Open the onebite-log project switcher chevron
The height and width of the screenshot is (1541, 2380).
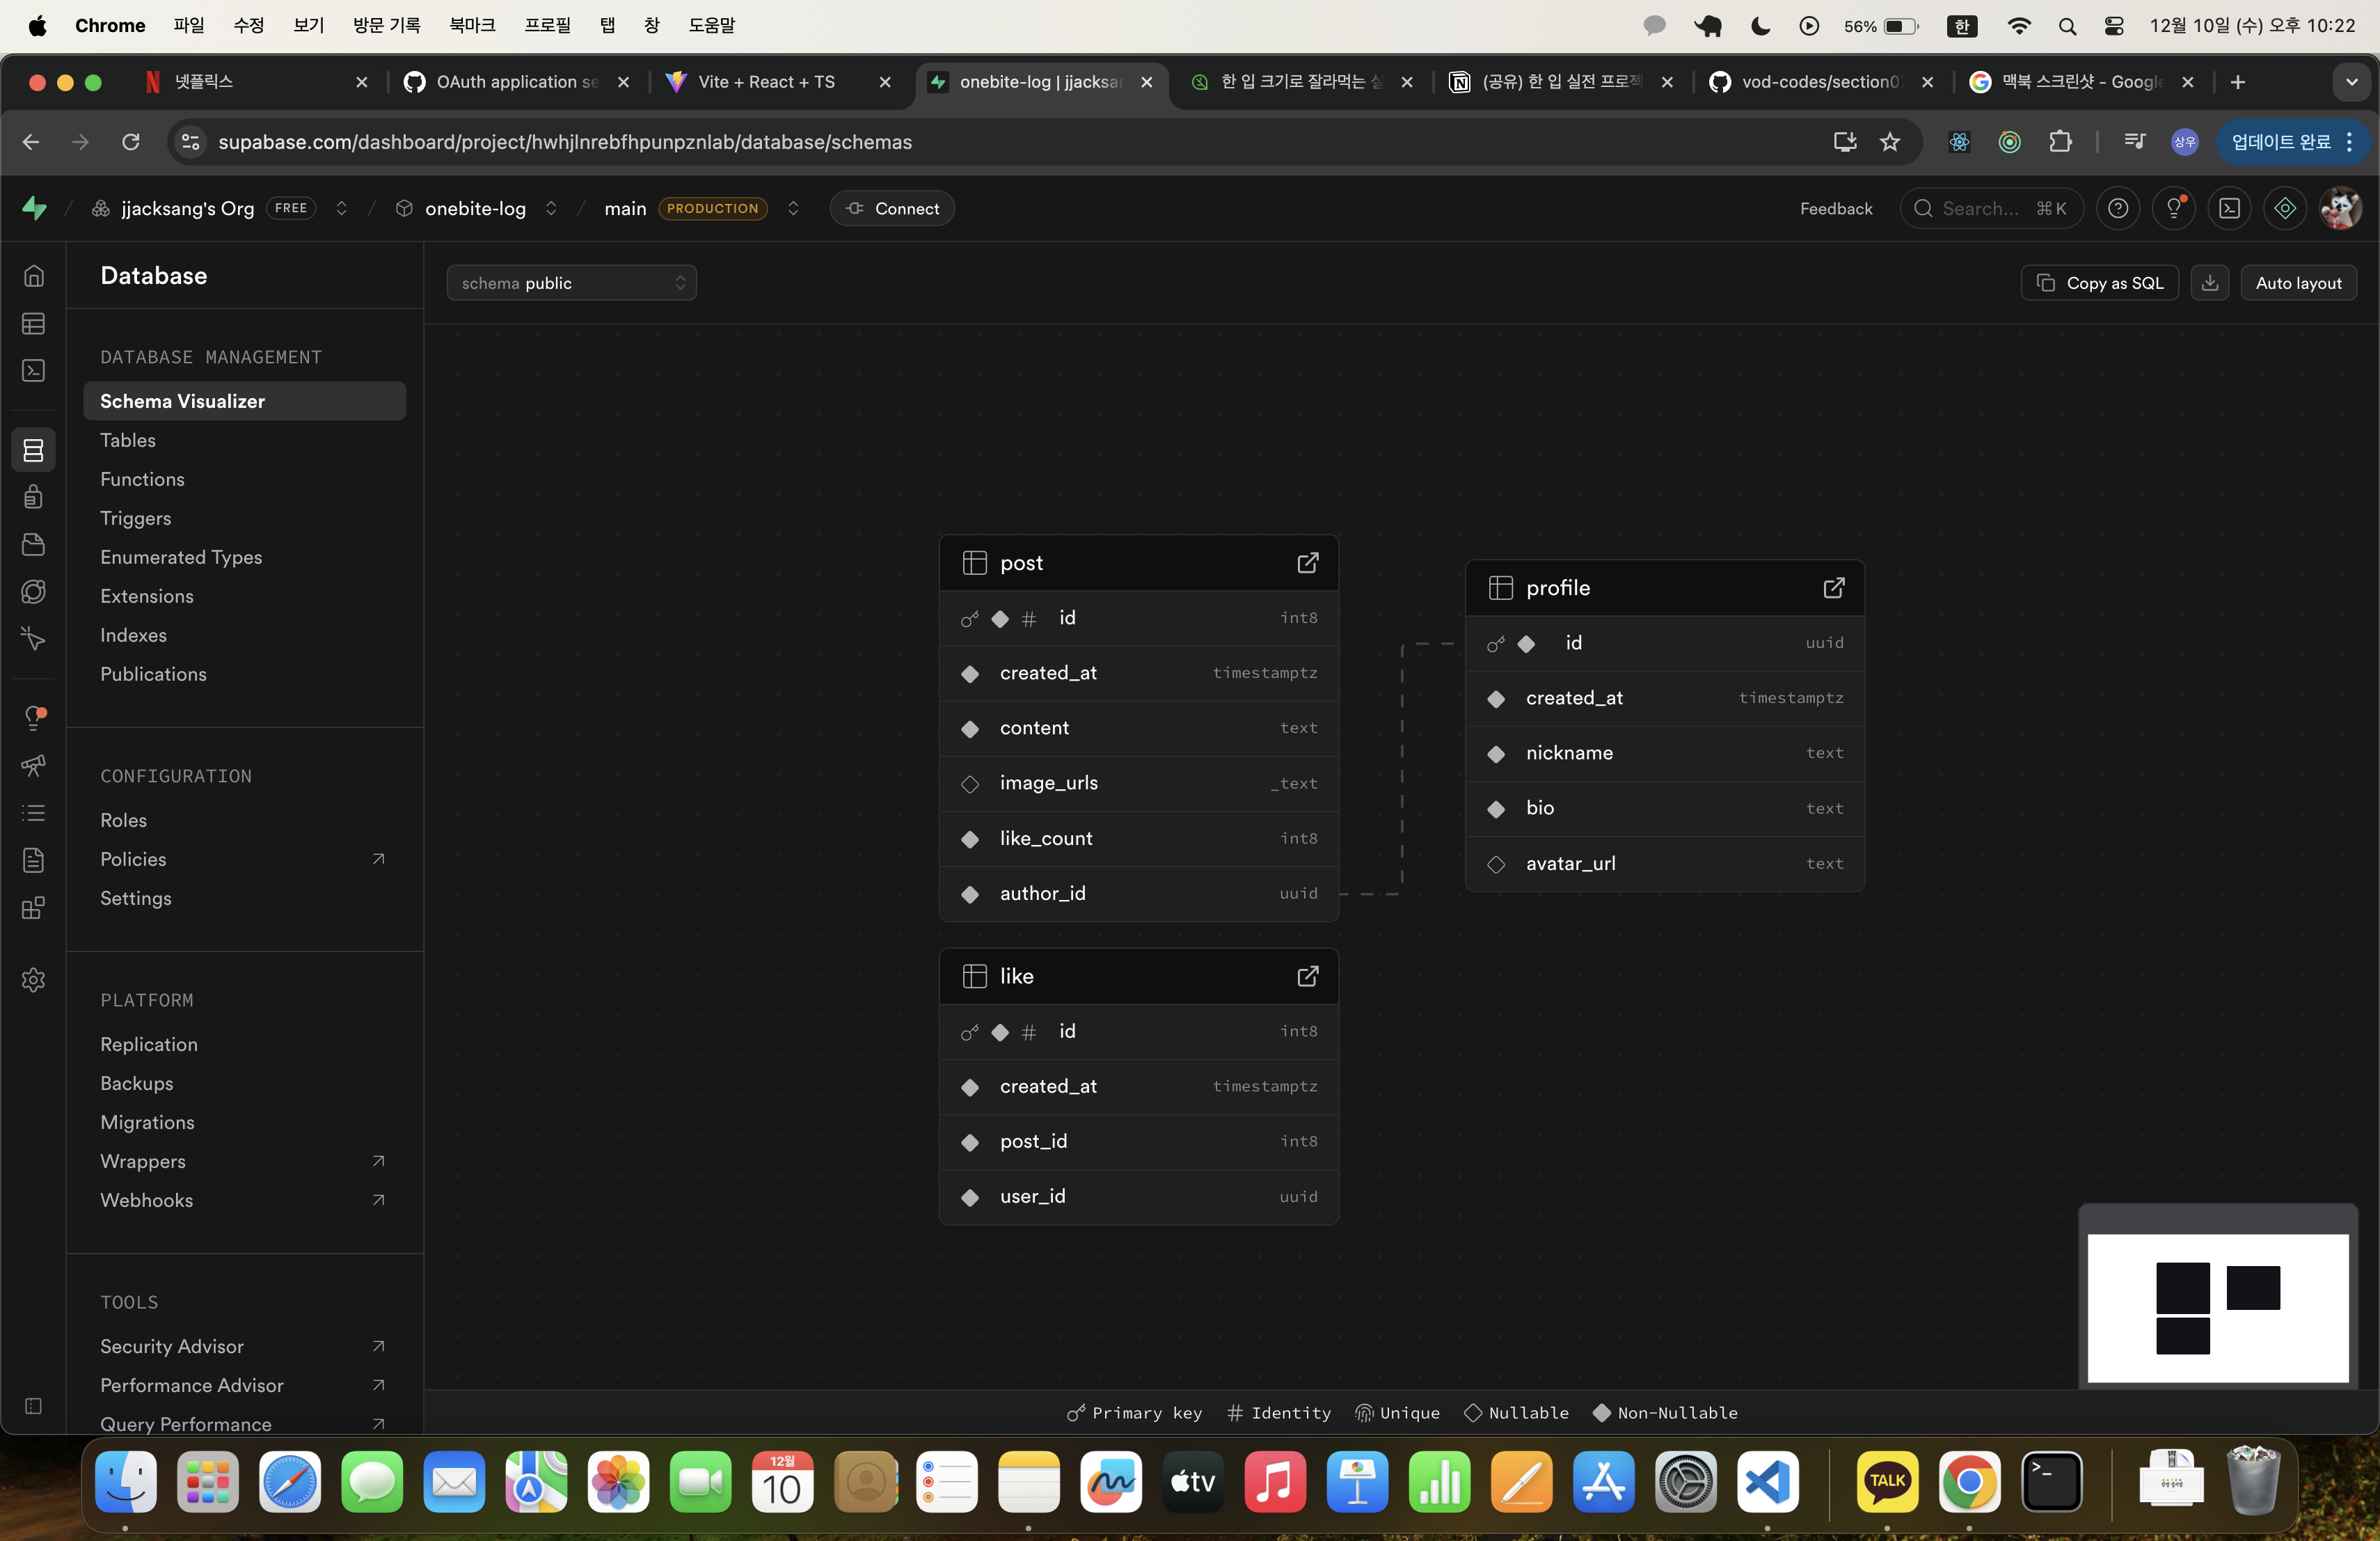(x=551, y=209)
